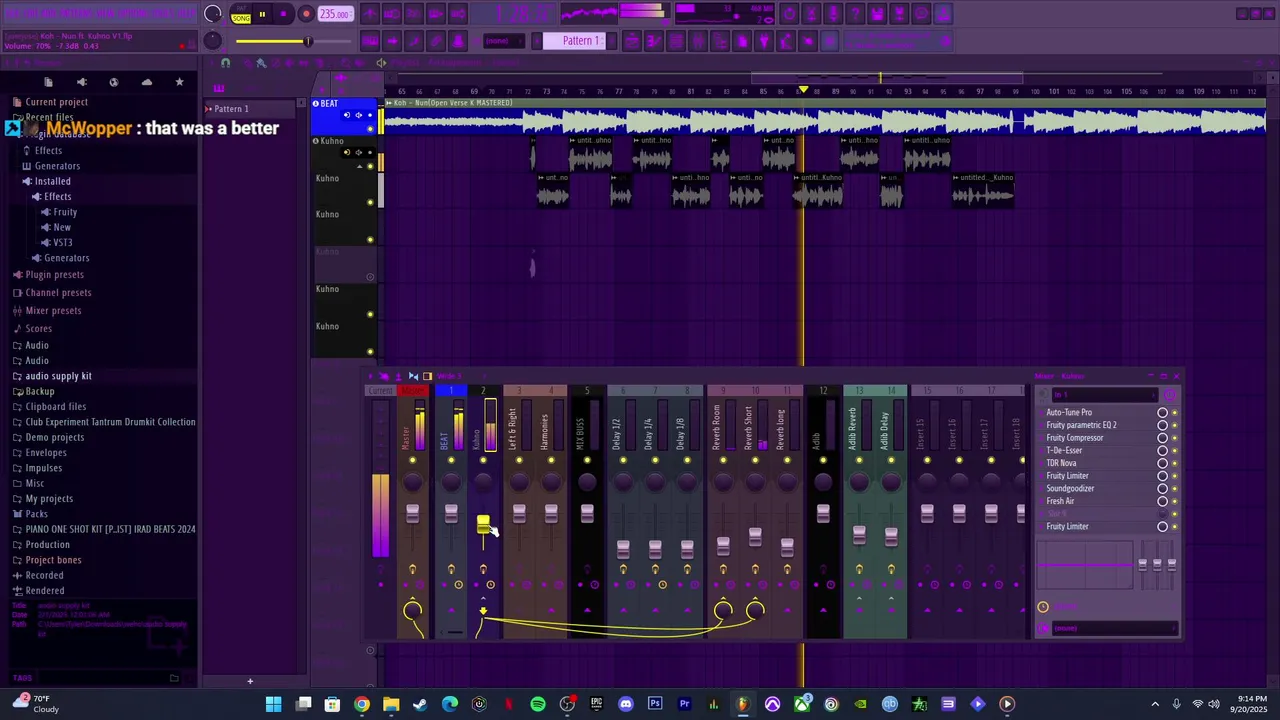Image resolution: width=1280 pixels, height=720 pixels.
Task: Open Steam from the taskbar
Action: (420, 704)
